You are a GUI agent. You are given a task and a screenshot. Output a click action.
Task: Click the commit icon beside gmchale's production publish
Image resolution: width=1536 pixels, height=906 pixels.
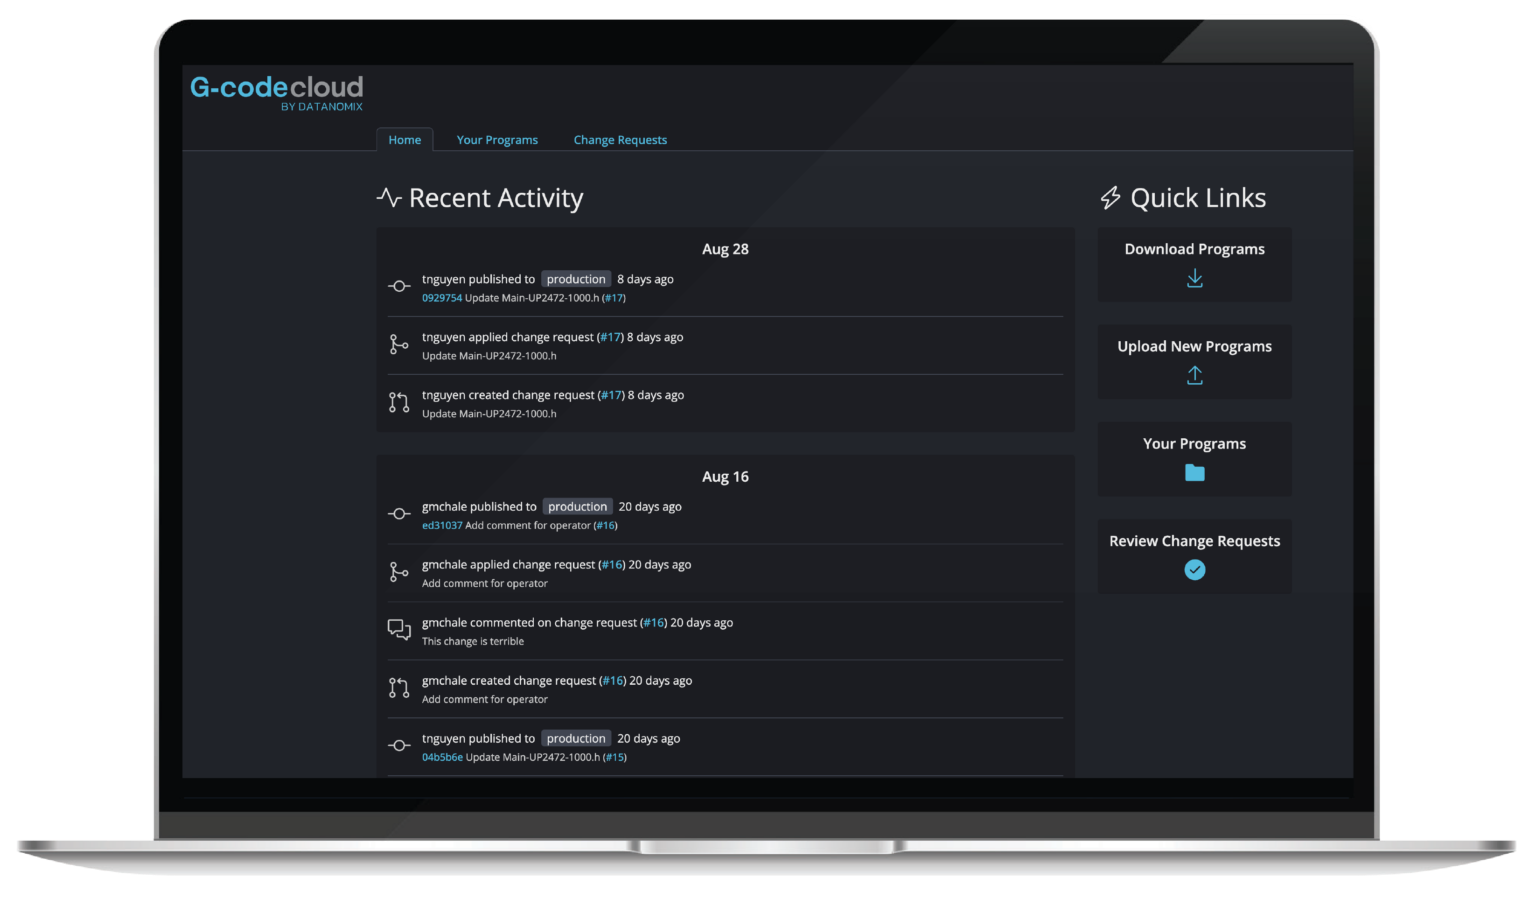(x=399, y=514)
